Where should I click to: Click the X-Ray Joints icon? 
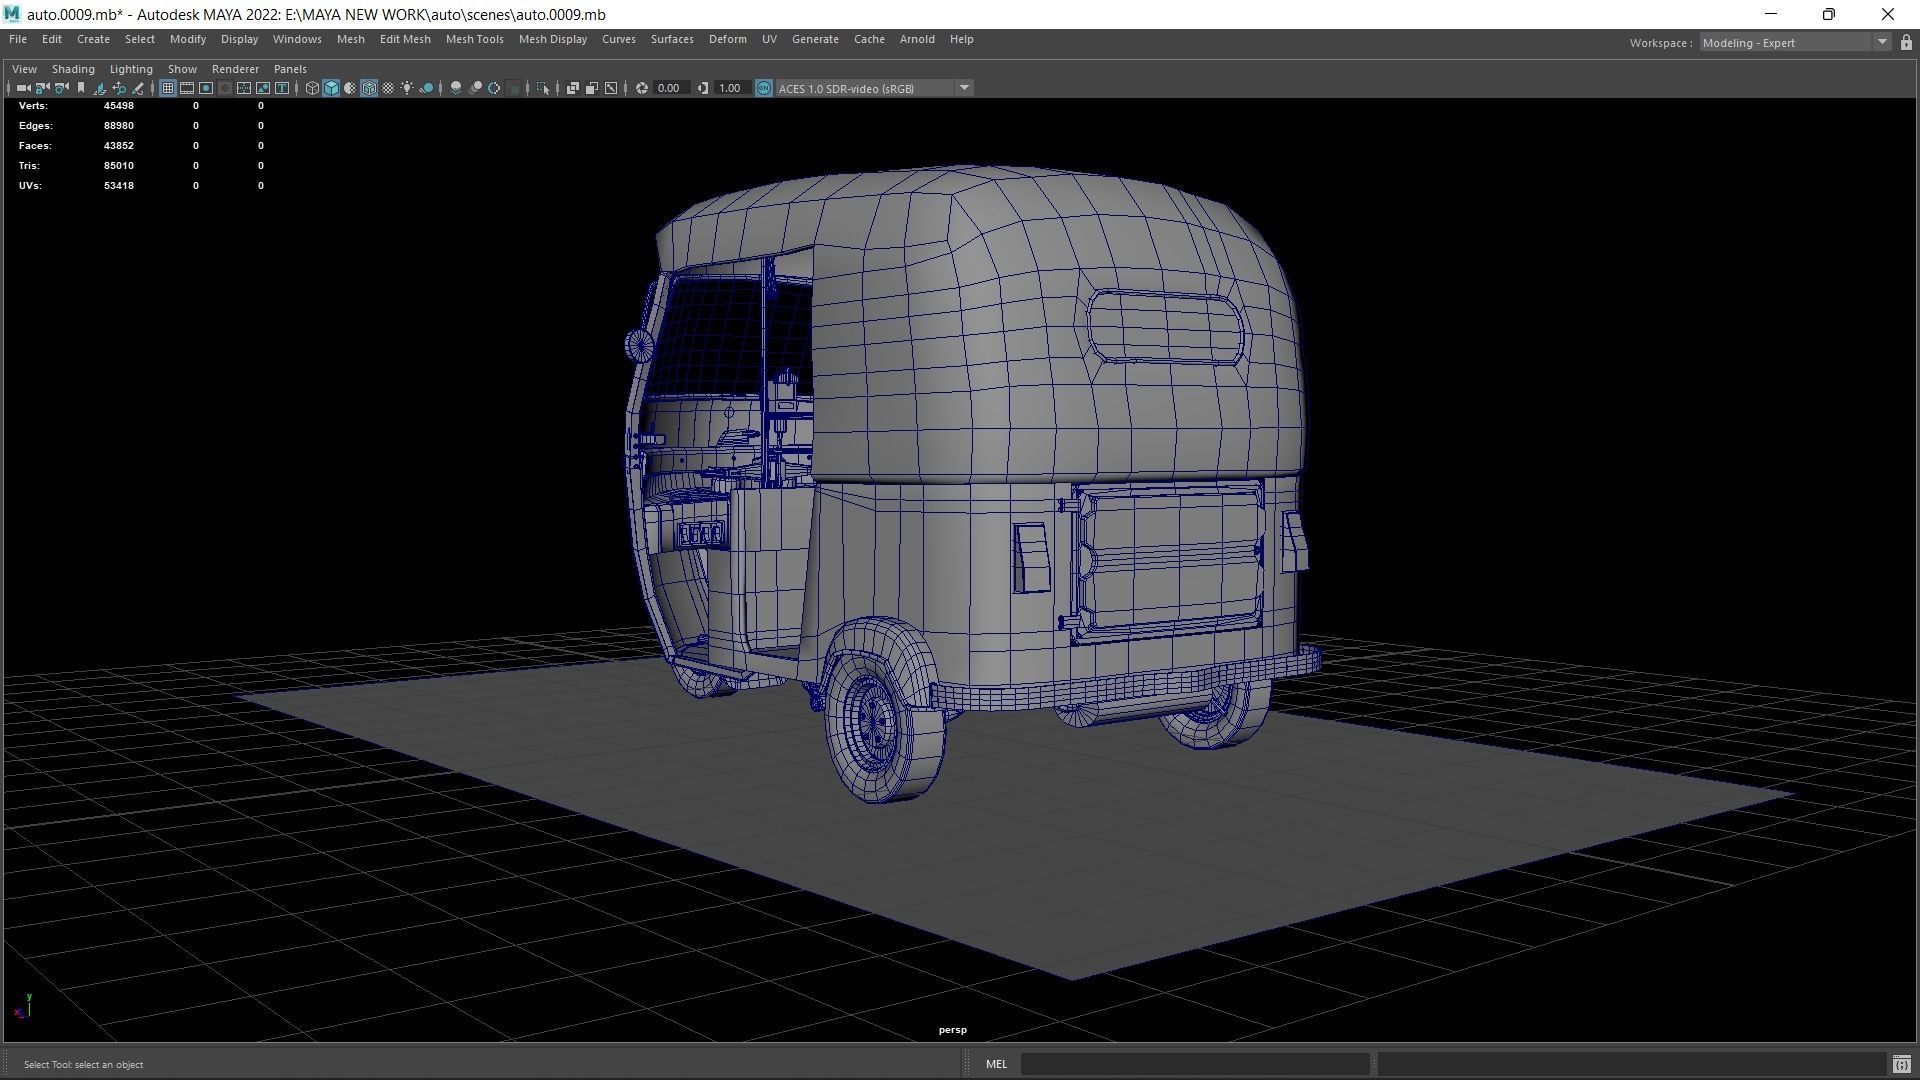(611, 88)
